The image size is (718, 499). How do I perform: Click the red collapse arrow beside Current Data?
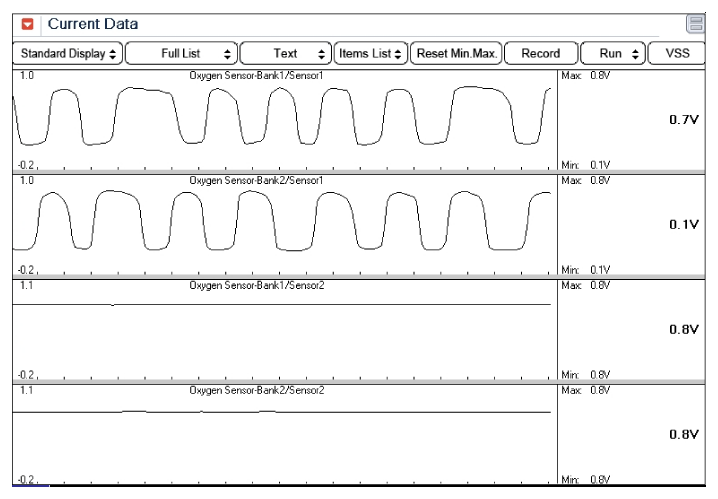pos(28,24)
